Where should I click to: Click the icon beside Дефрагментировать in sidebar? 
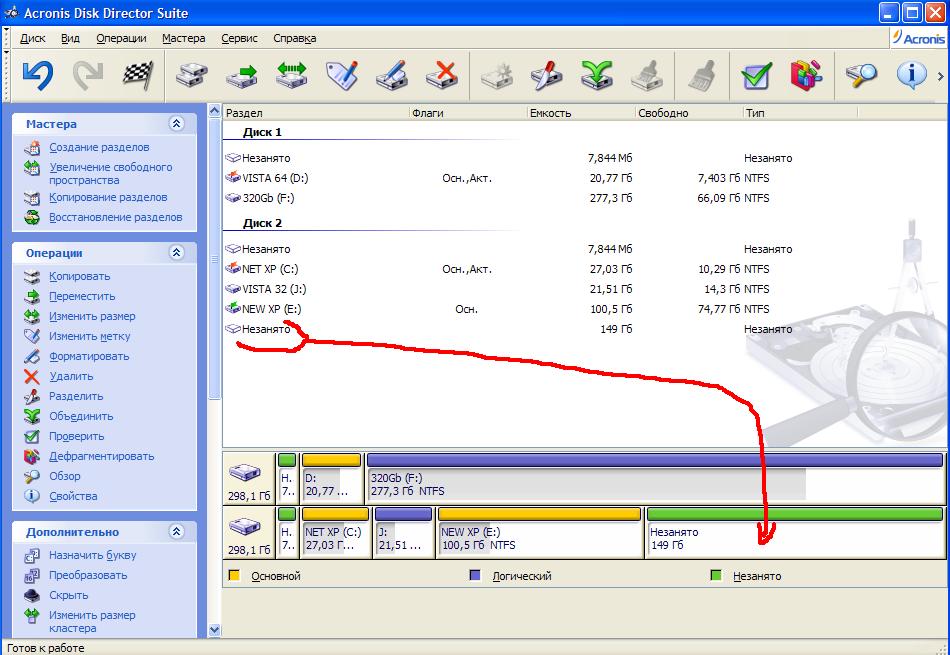point(32,456)
